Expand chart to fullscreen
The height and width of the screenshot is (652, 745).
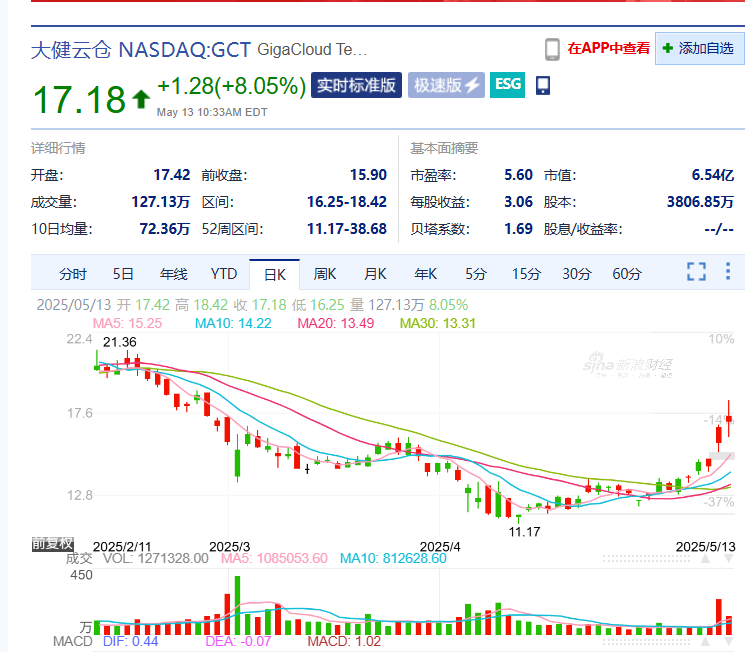(x=696, y=272)
